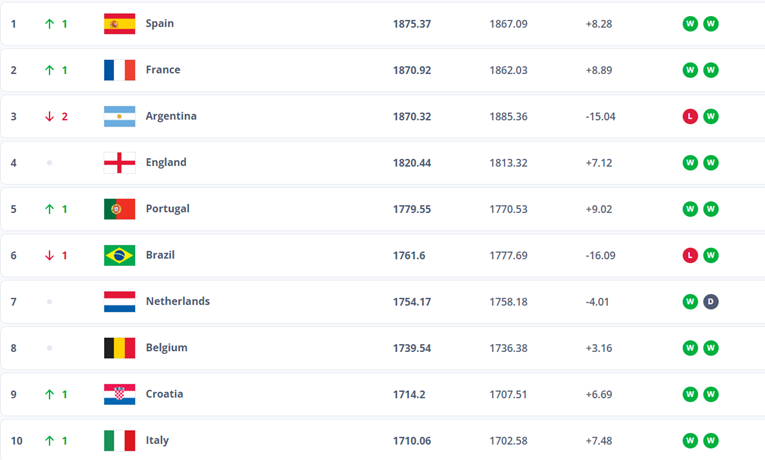Click the France flag icon
This screenshot has height=460, width=765.
pyautogui.click(x=119, y=70)
